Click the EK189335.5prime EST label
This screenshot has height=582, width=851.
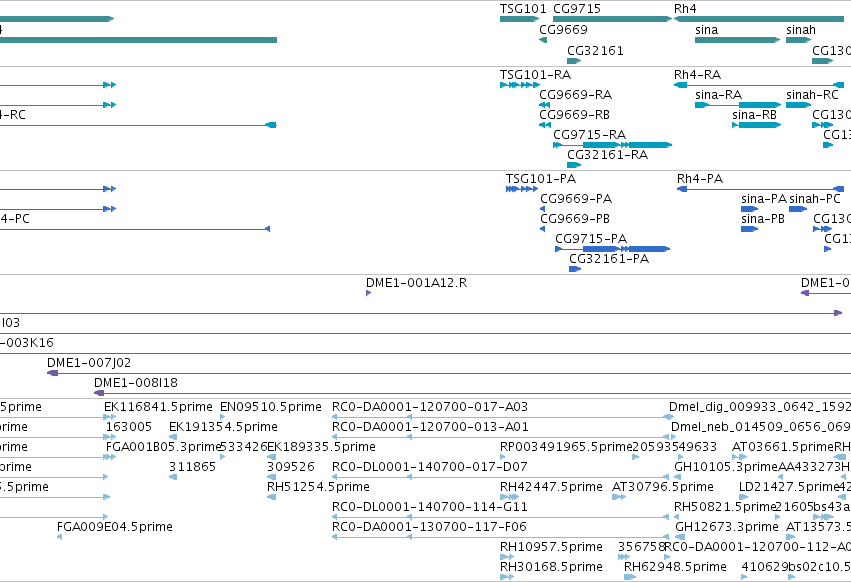321,447
